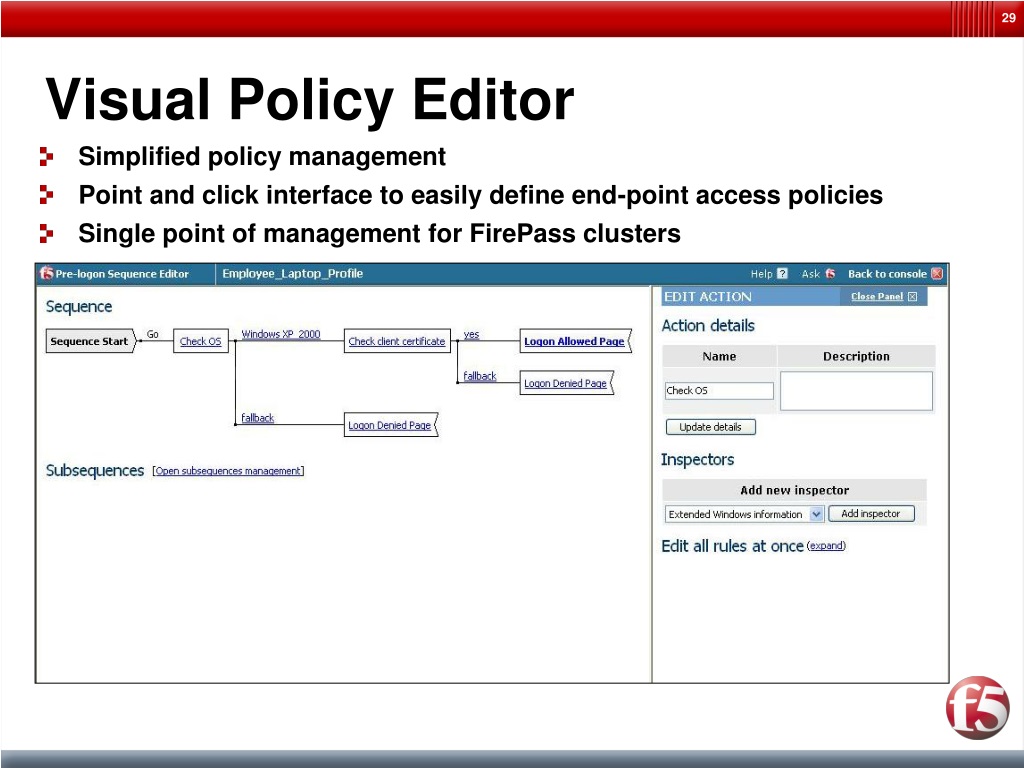Click the Add inspector button
This screenshot has height=768, width=1024.
871,514
